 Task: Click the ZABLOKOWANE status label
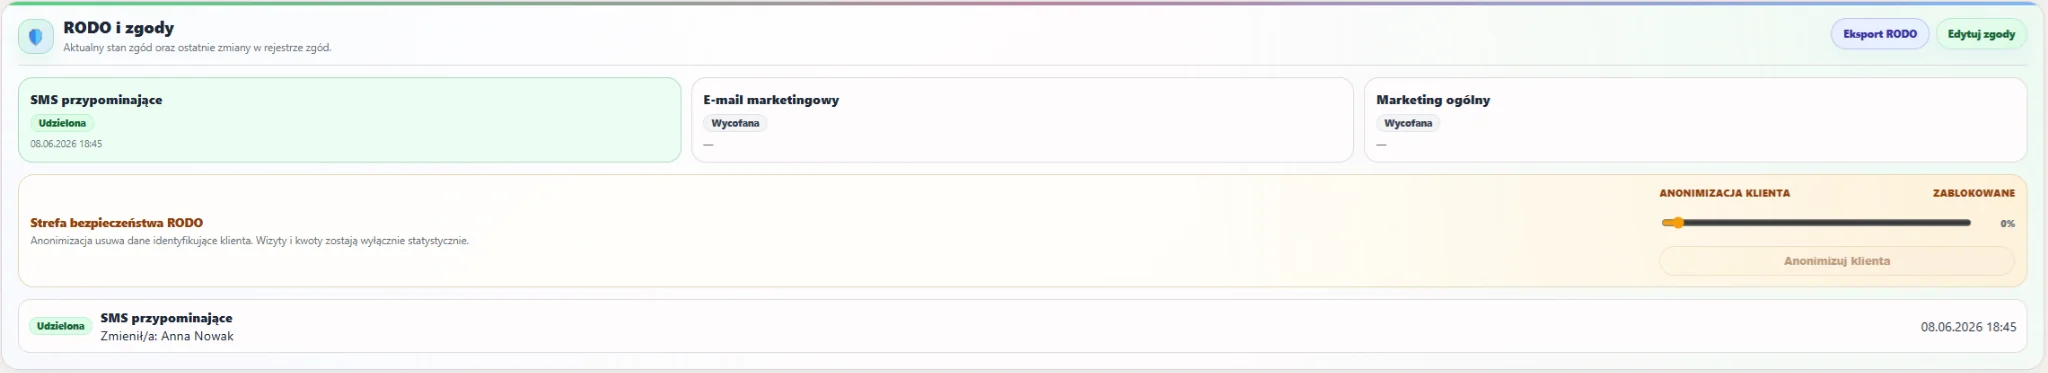click(1973, 193)
